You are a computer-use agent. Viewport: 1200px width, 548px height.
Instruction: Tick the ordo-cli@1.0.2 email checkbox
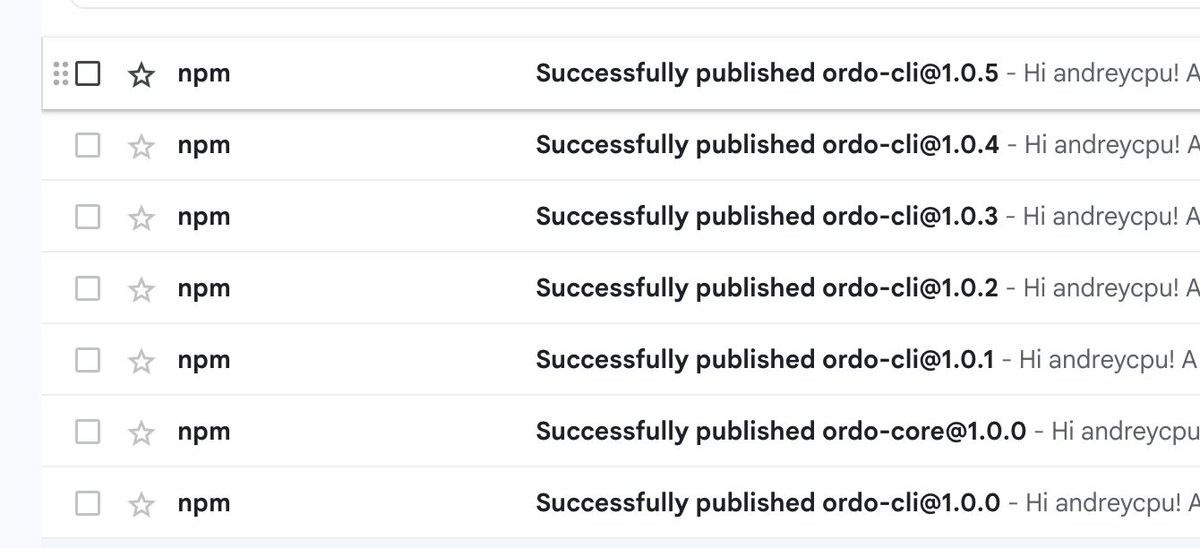pyautogui.click(x=88, y=288)
